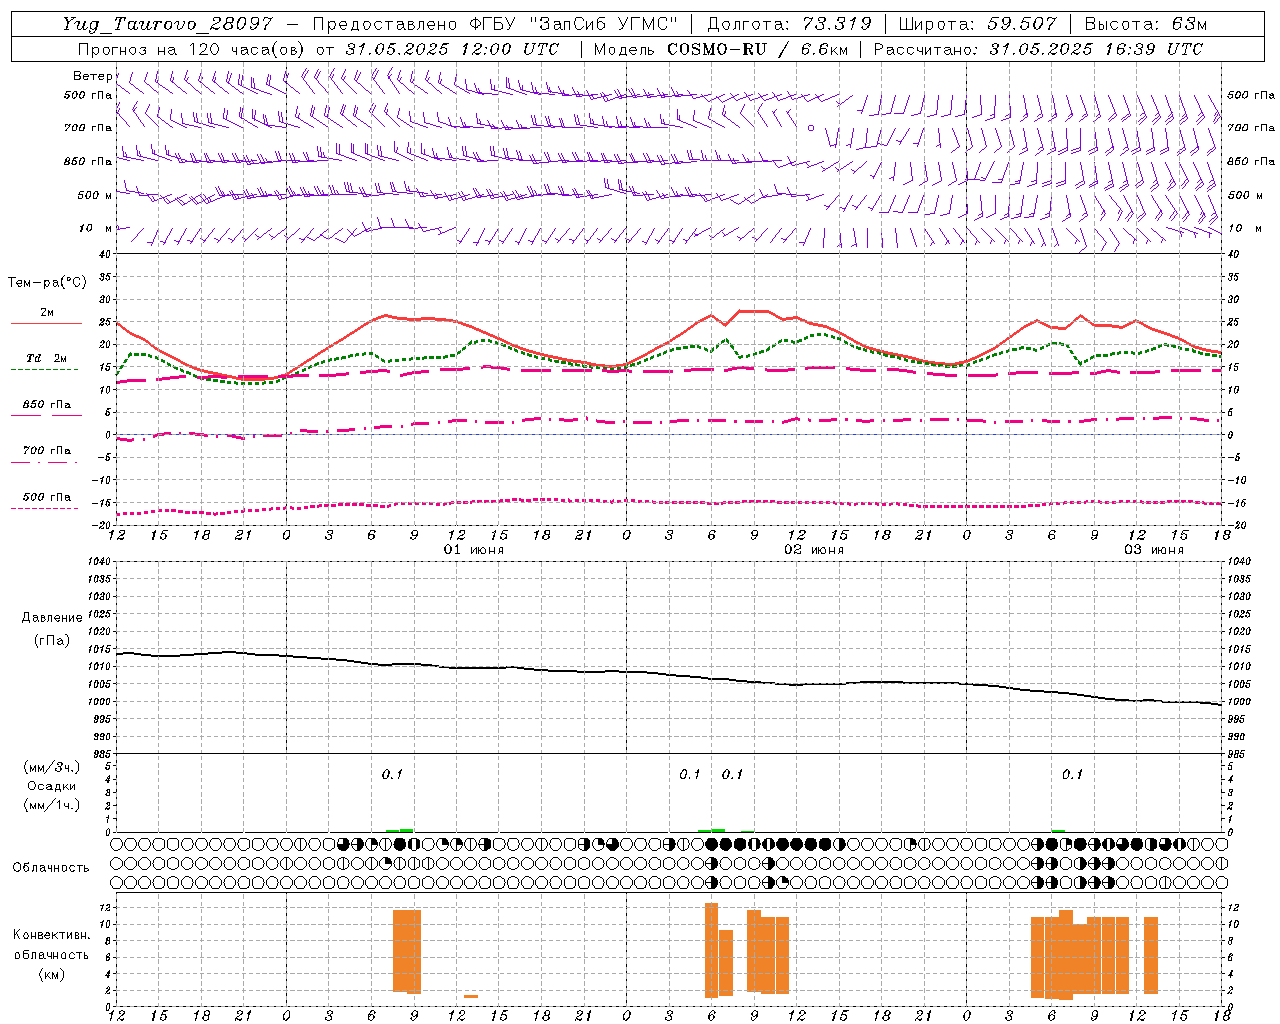Screen dimensions: 1280x1024
Task: Click the (гПа) unit label under Давление
Action: 52,641
